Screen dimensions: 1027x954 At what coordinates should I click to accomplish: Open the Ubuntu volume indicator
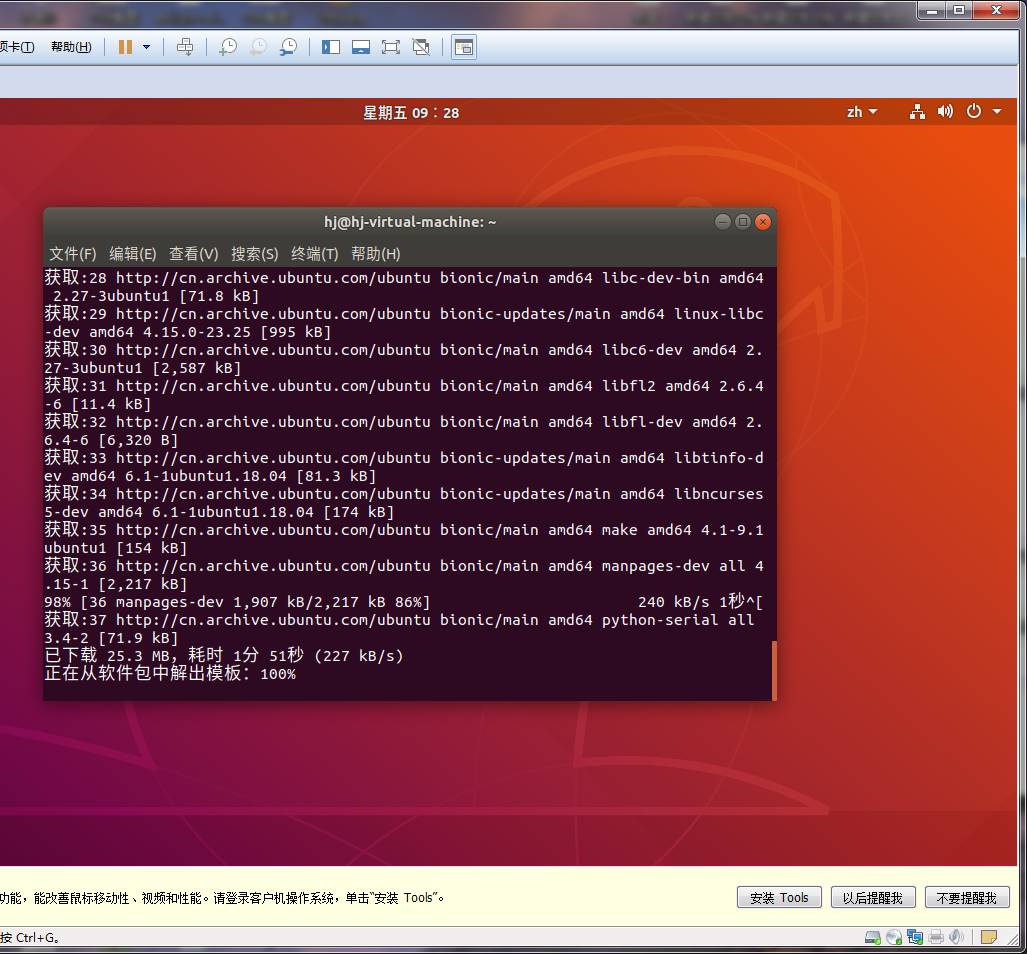coord(945,112)
